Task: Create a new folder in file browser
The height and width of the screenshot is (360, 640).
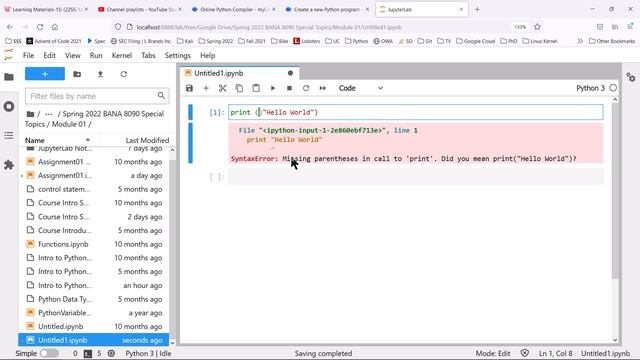Action: 77,74
